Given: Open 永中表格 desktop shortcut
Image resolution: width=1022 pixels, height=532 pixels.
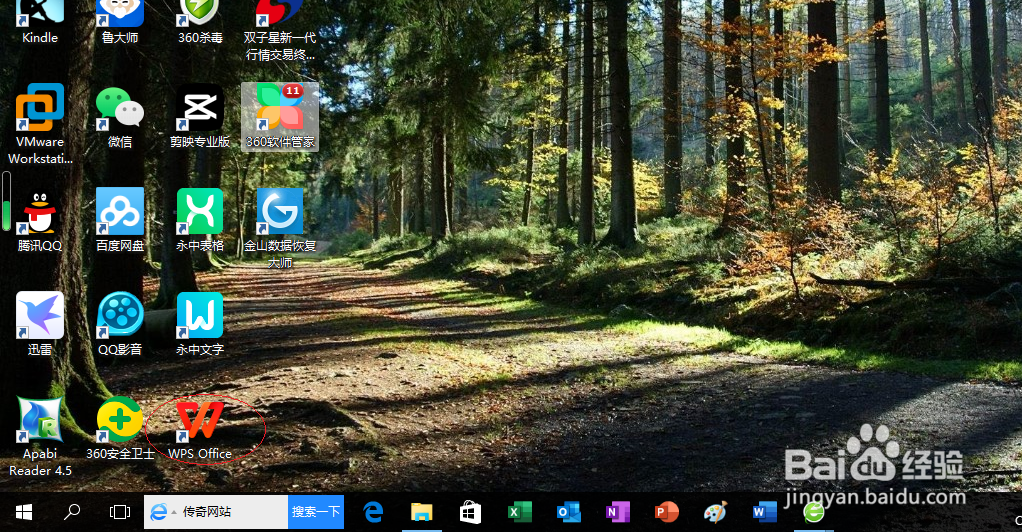Looking at the screenshot, I should coord(200,221).
